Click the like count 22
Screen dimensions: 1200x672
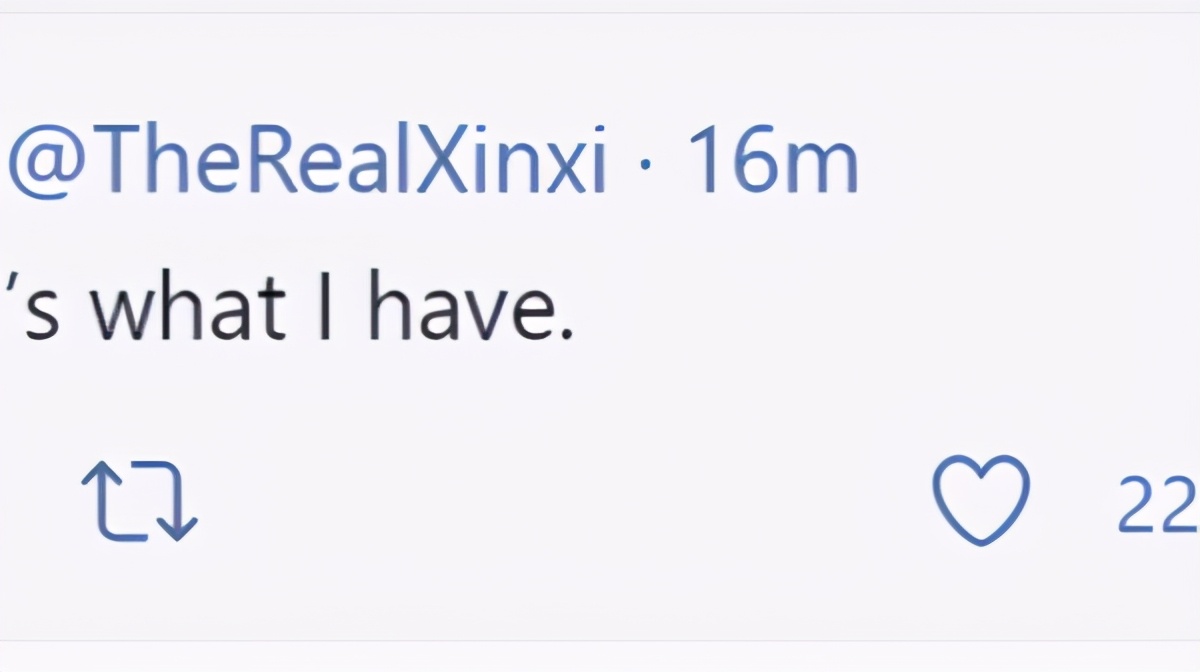1158,504
